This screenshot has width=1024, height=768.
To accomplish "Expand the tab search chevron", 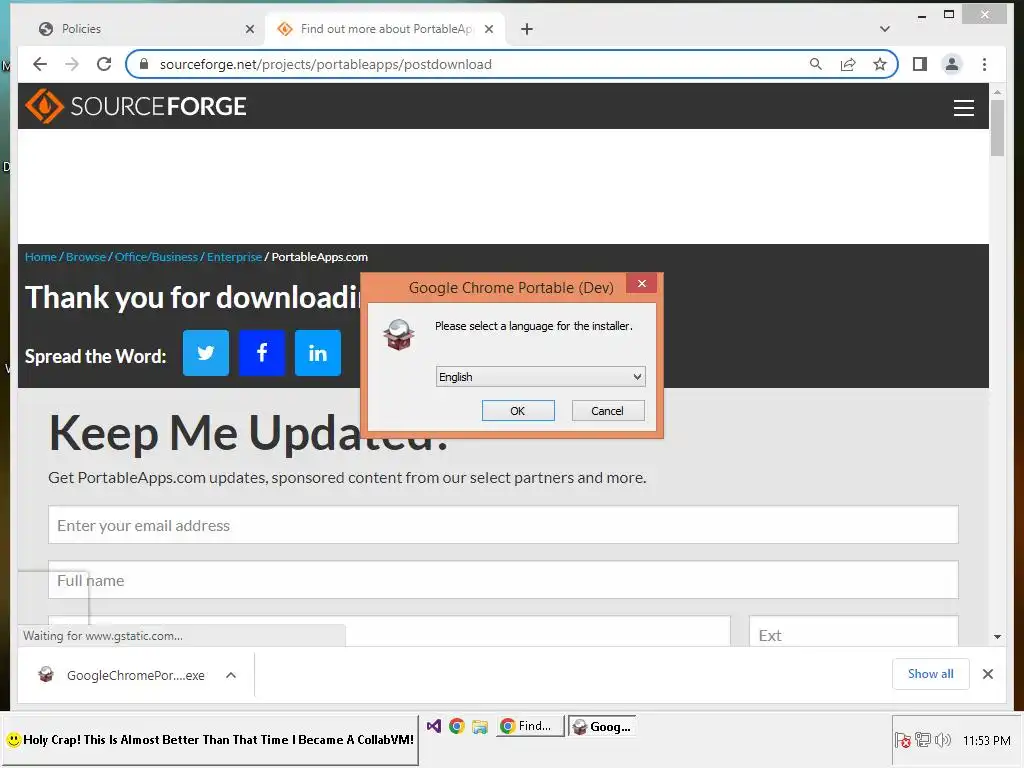I will coord(884,29).
